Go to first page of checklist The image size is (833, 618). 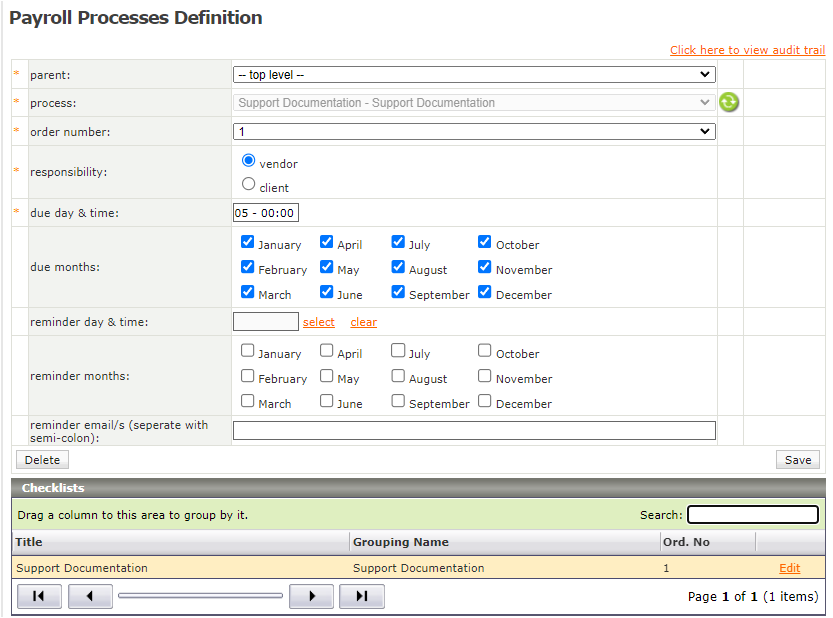39,596
